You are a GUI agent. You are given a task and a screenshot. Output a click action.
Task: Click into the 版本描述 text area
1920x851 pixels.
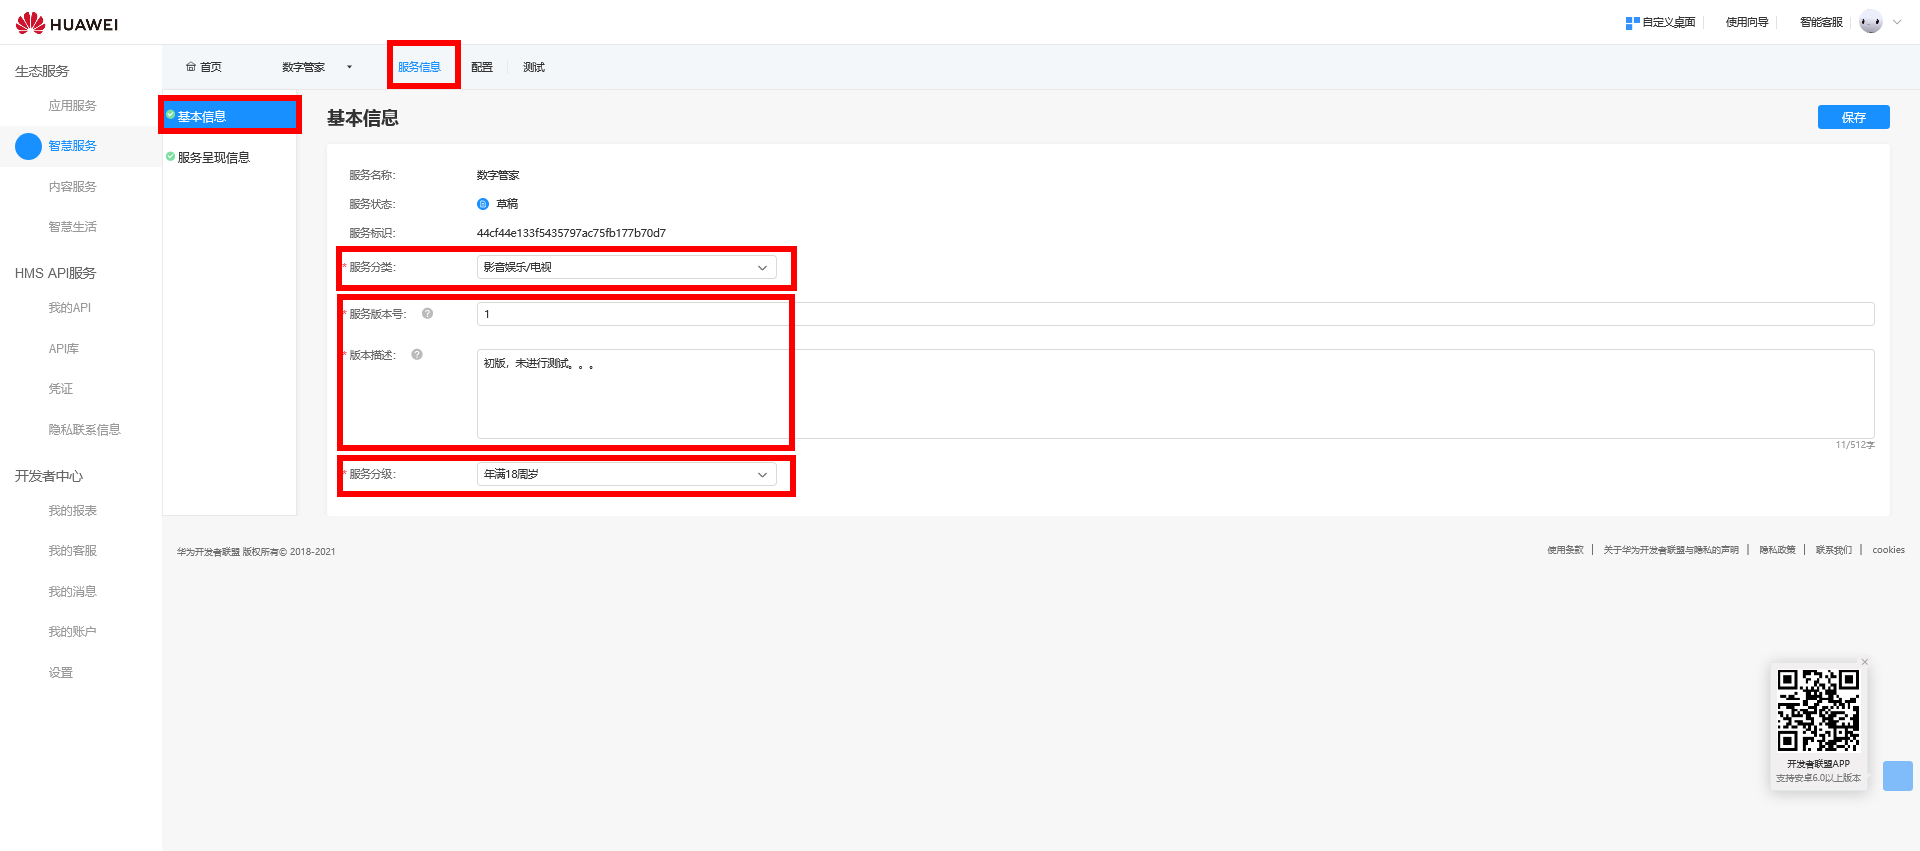pyautogui.click(x=1175, y=393)
